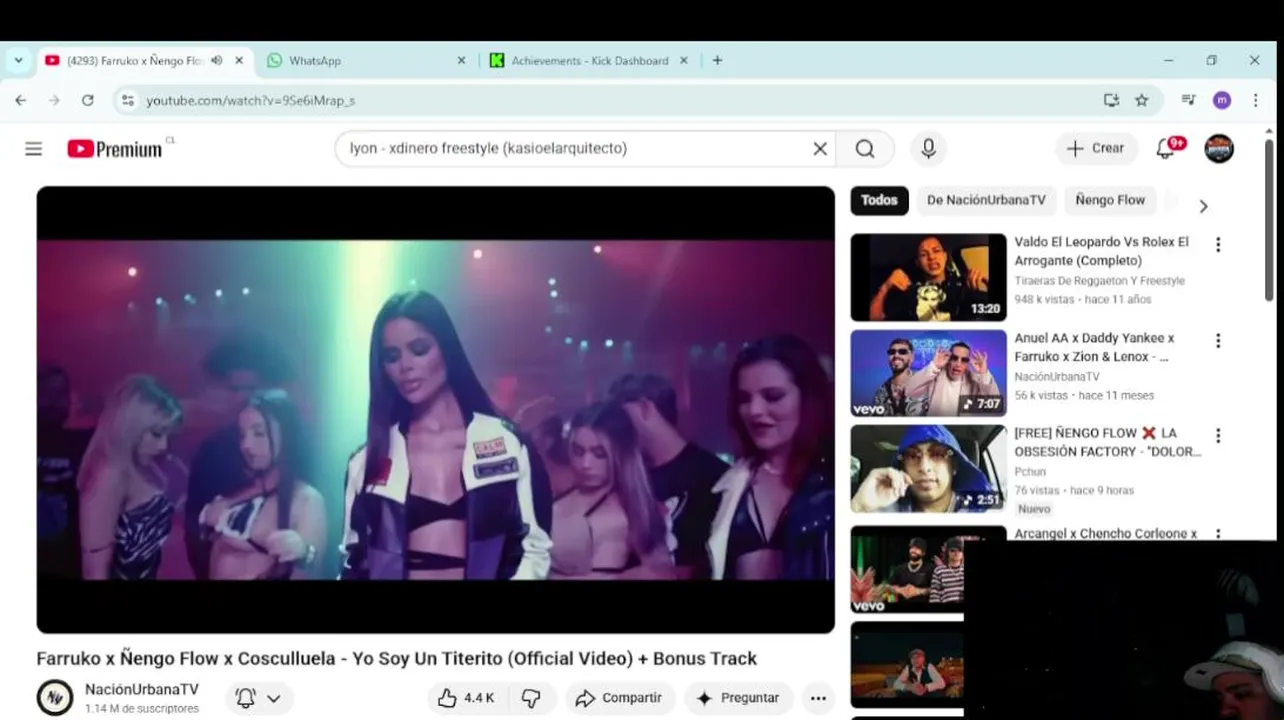This screenshot has width=1284, height=720.
Task: Reload the YouTube page
Action: point(88,100)
